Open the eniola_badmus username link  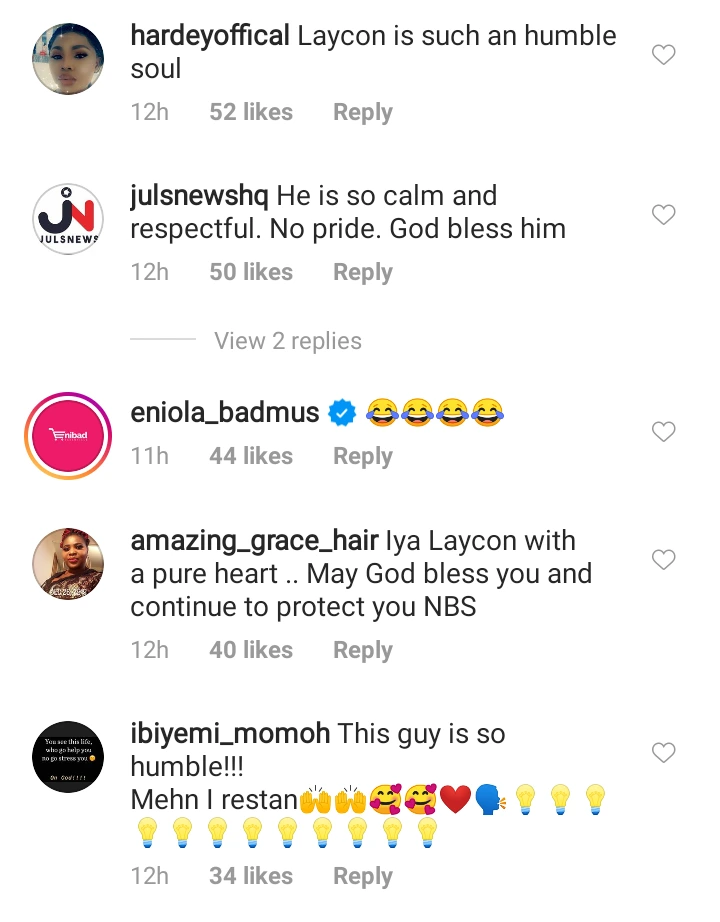[x=225, y=412]
